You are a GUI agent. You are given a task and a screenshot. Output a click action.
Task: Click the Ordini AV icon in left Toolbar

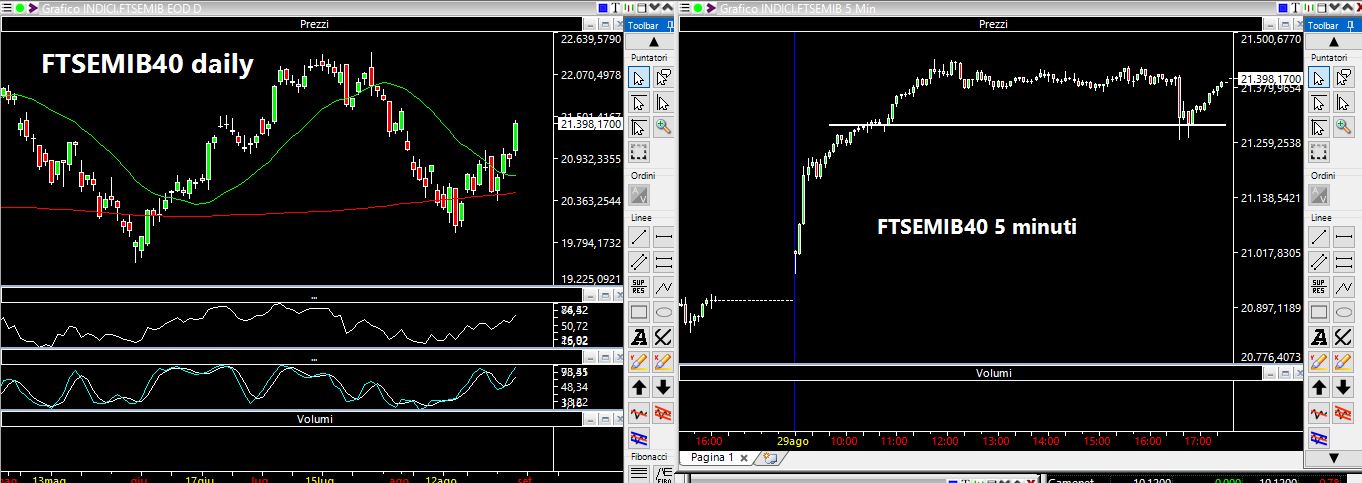pos(639,196)
